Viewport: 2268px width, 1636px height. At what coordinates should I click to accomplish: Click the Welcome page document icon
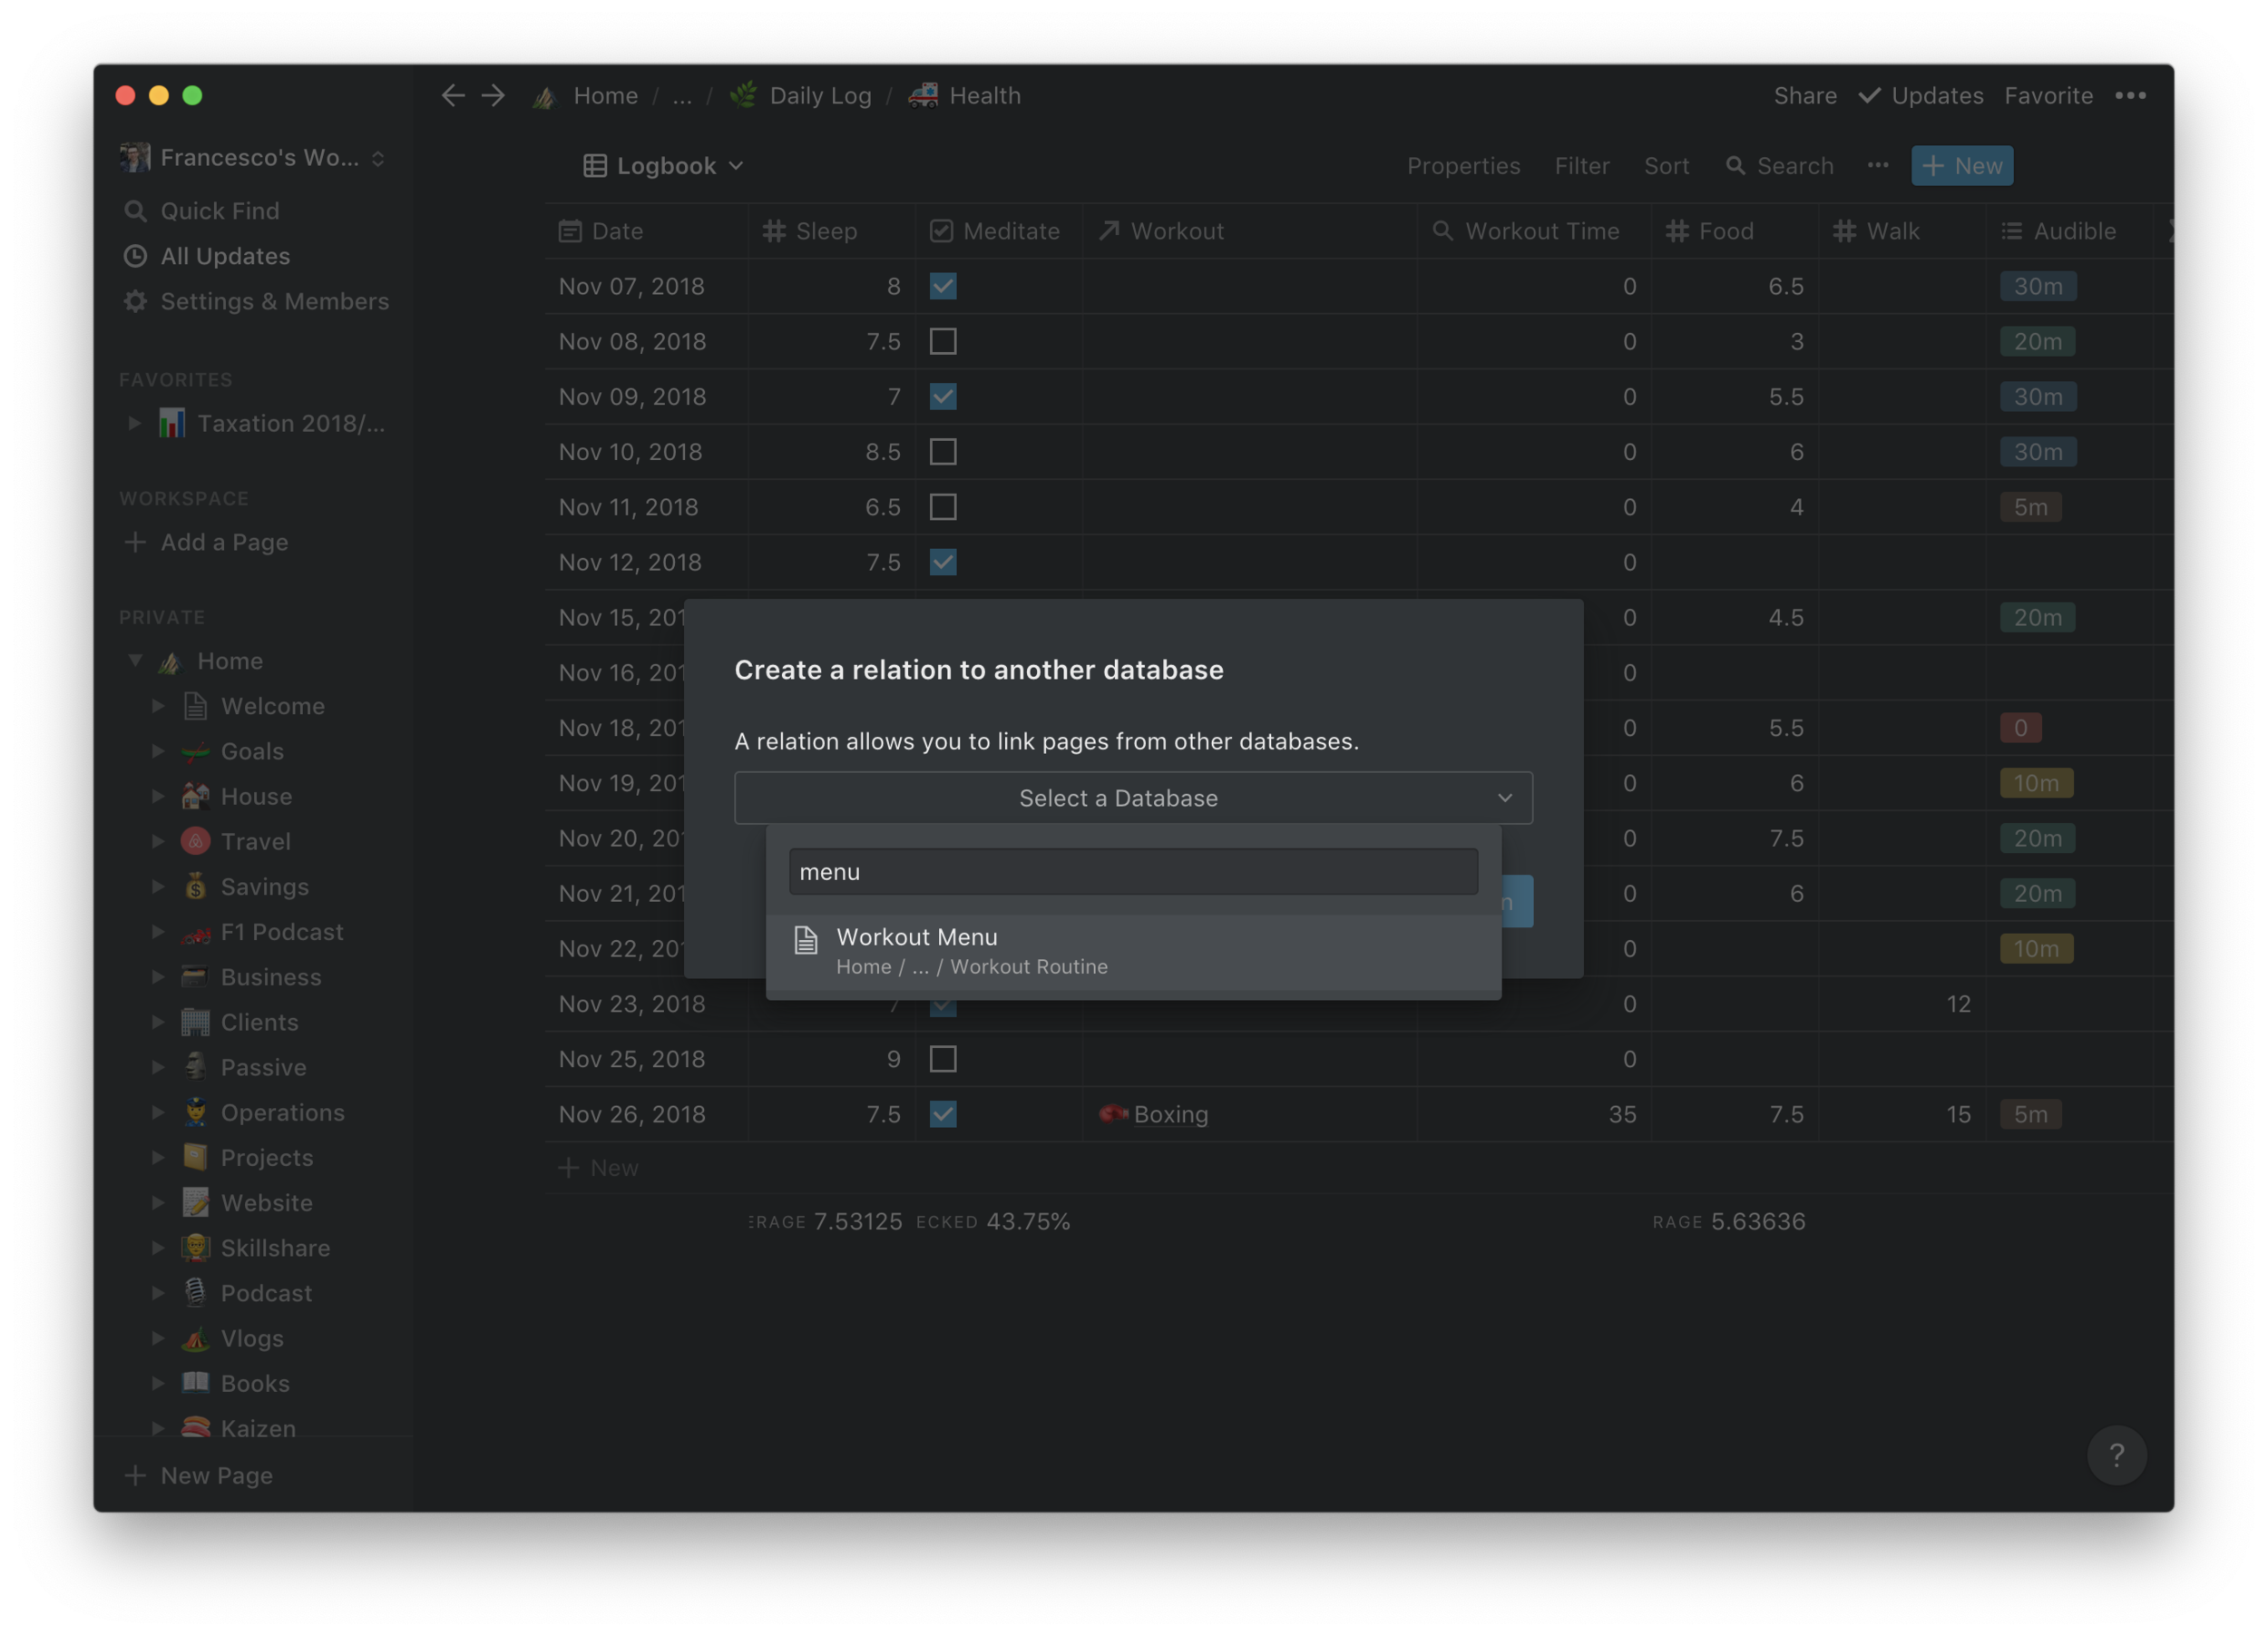click(195, 706)
